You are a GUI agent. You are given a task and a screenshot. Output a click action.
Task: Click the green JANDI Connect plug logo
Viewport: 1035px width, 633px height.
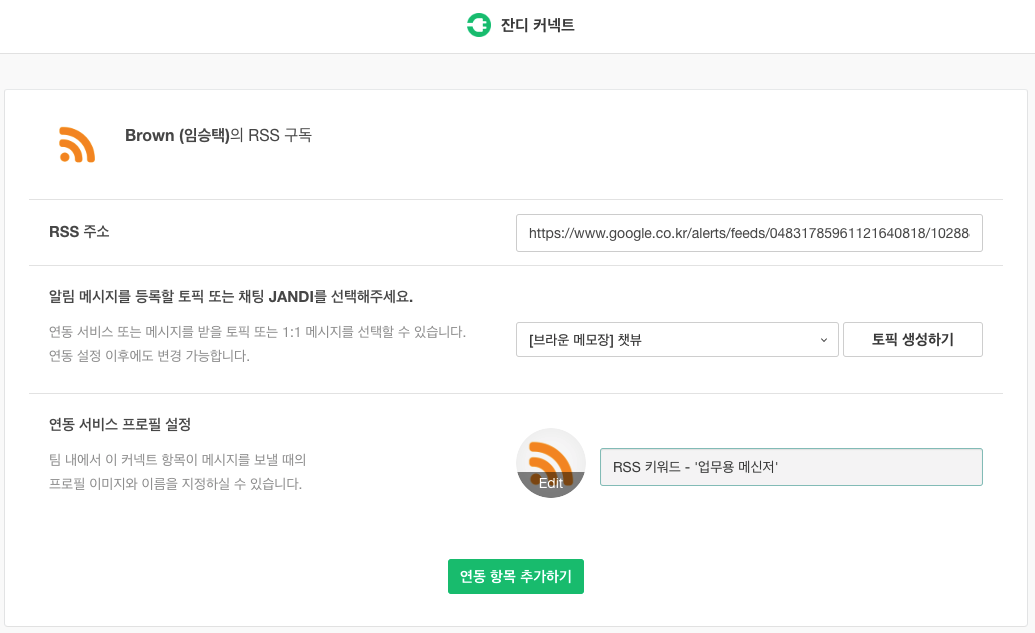click(x=479, y=25)
